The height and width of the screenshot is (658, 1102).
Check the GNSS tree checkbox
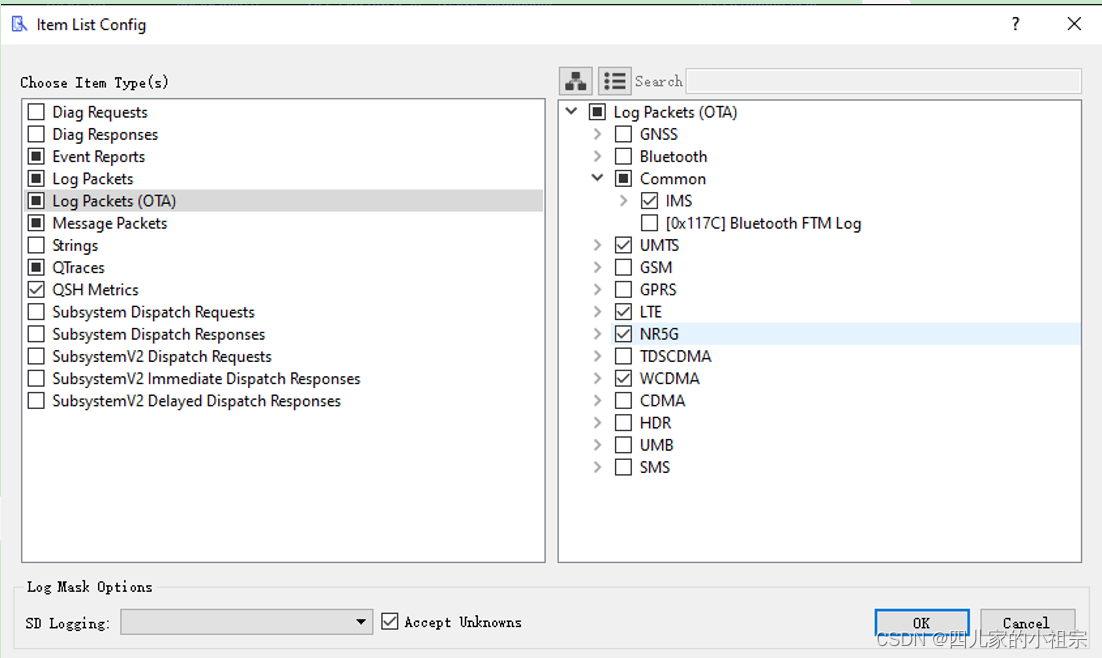(x=623, y=134)
